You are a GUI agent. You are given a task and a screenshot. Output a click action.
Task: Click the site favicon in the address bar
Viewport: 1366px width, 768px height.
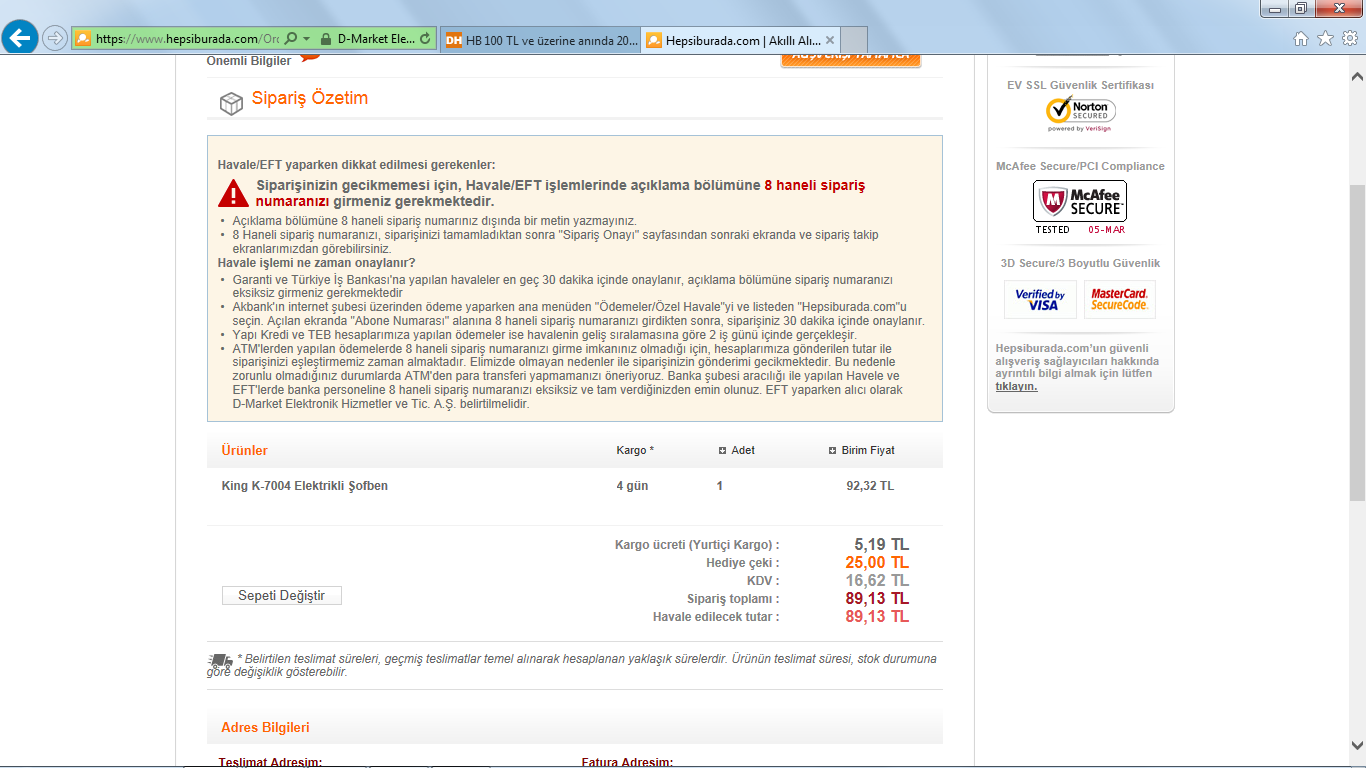click(x=83, y=39)
